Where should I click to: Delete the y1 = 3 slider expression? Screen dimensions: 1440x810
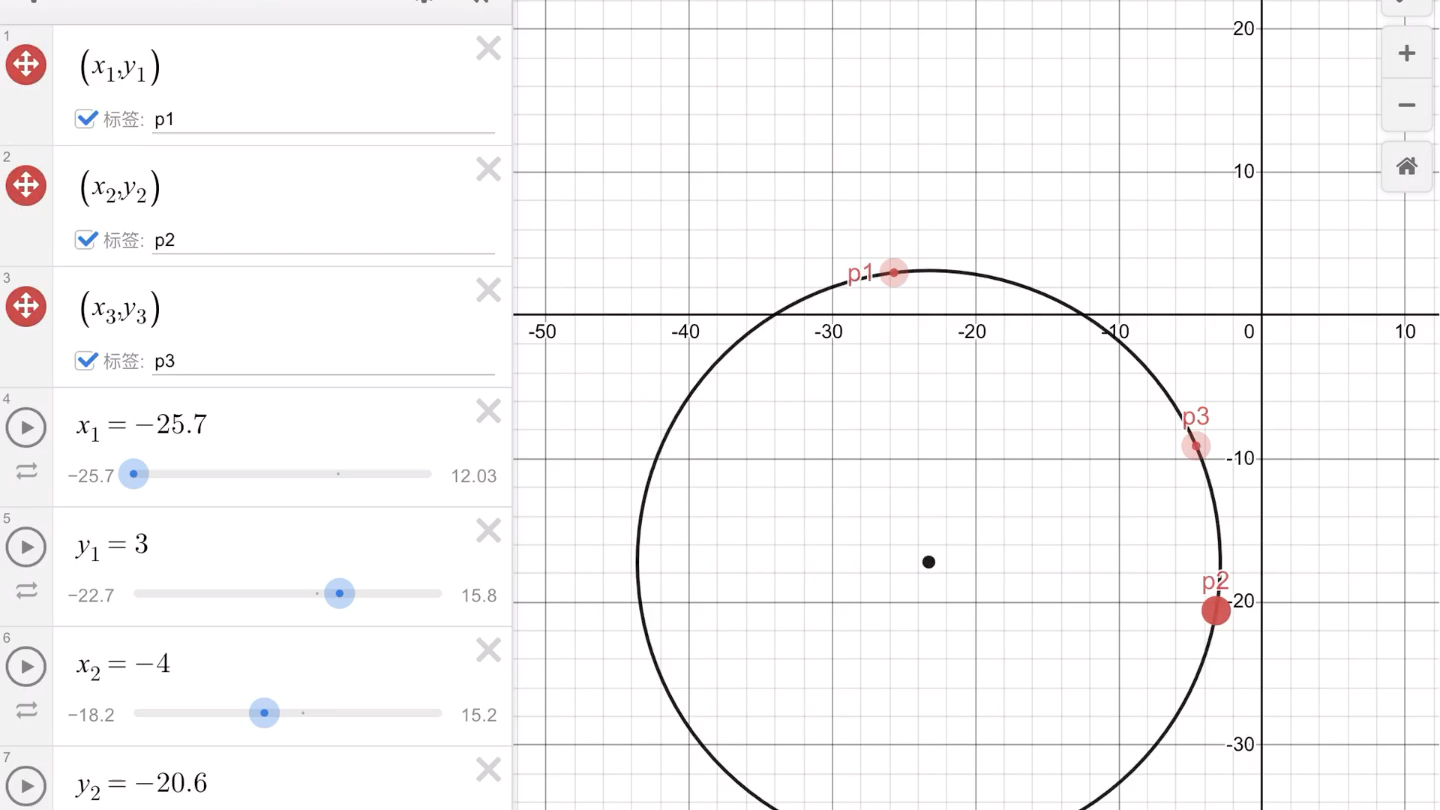pyautogui.click(x=488, y=531)
